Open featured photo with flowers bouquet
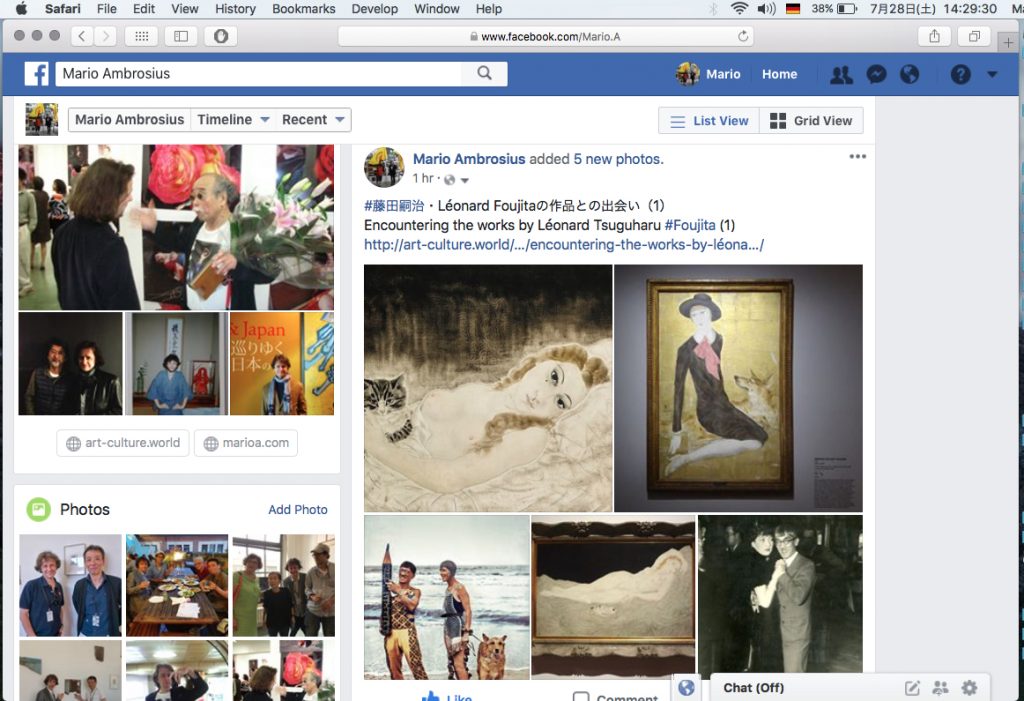 pyautogui.click(x=176, y=227)
